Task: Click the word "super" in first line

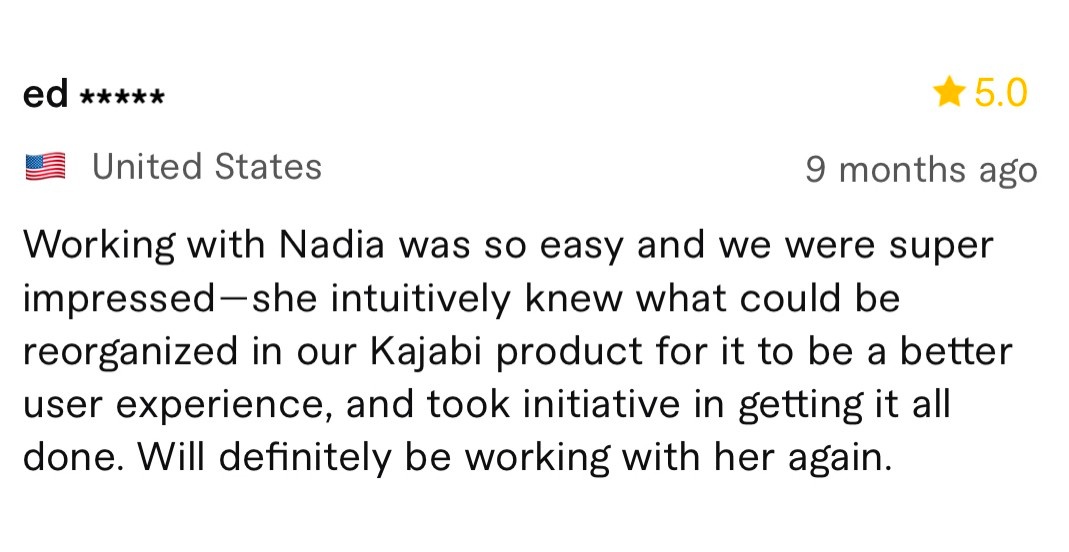Action: tap(941, 247)
